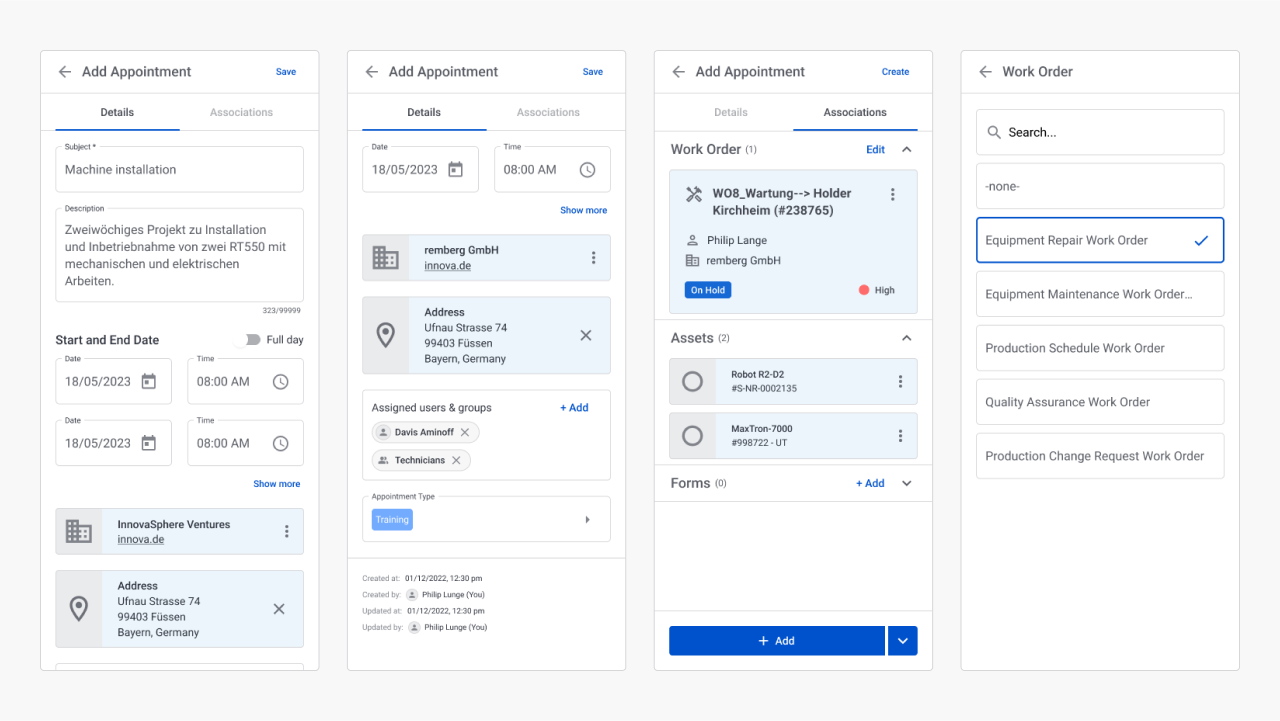The width and height of the screenshot is (1280, 721).
Task: Expand the Forms section chevron
Action: pyautogui.click(x=907, y=483)
